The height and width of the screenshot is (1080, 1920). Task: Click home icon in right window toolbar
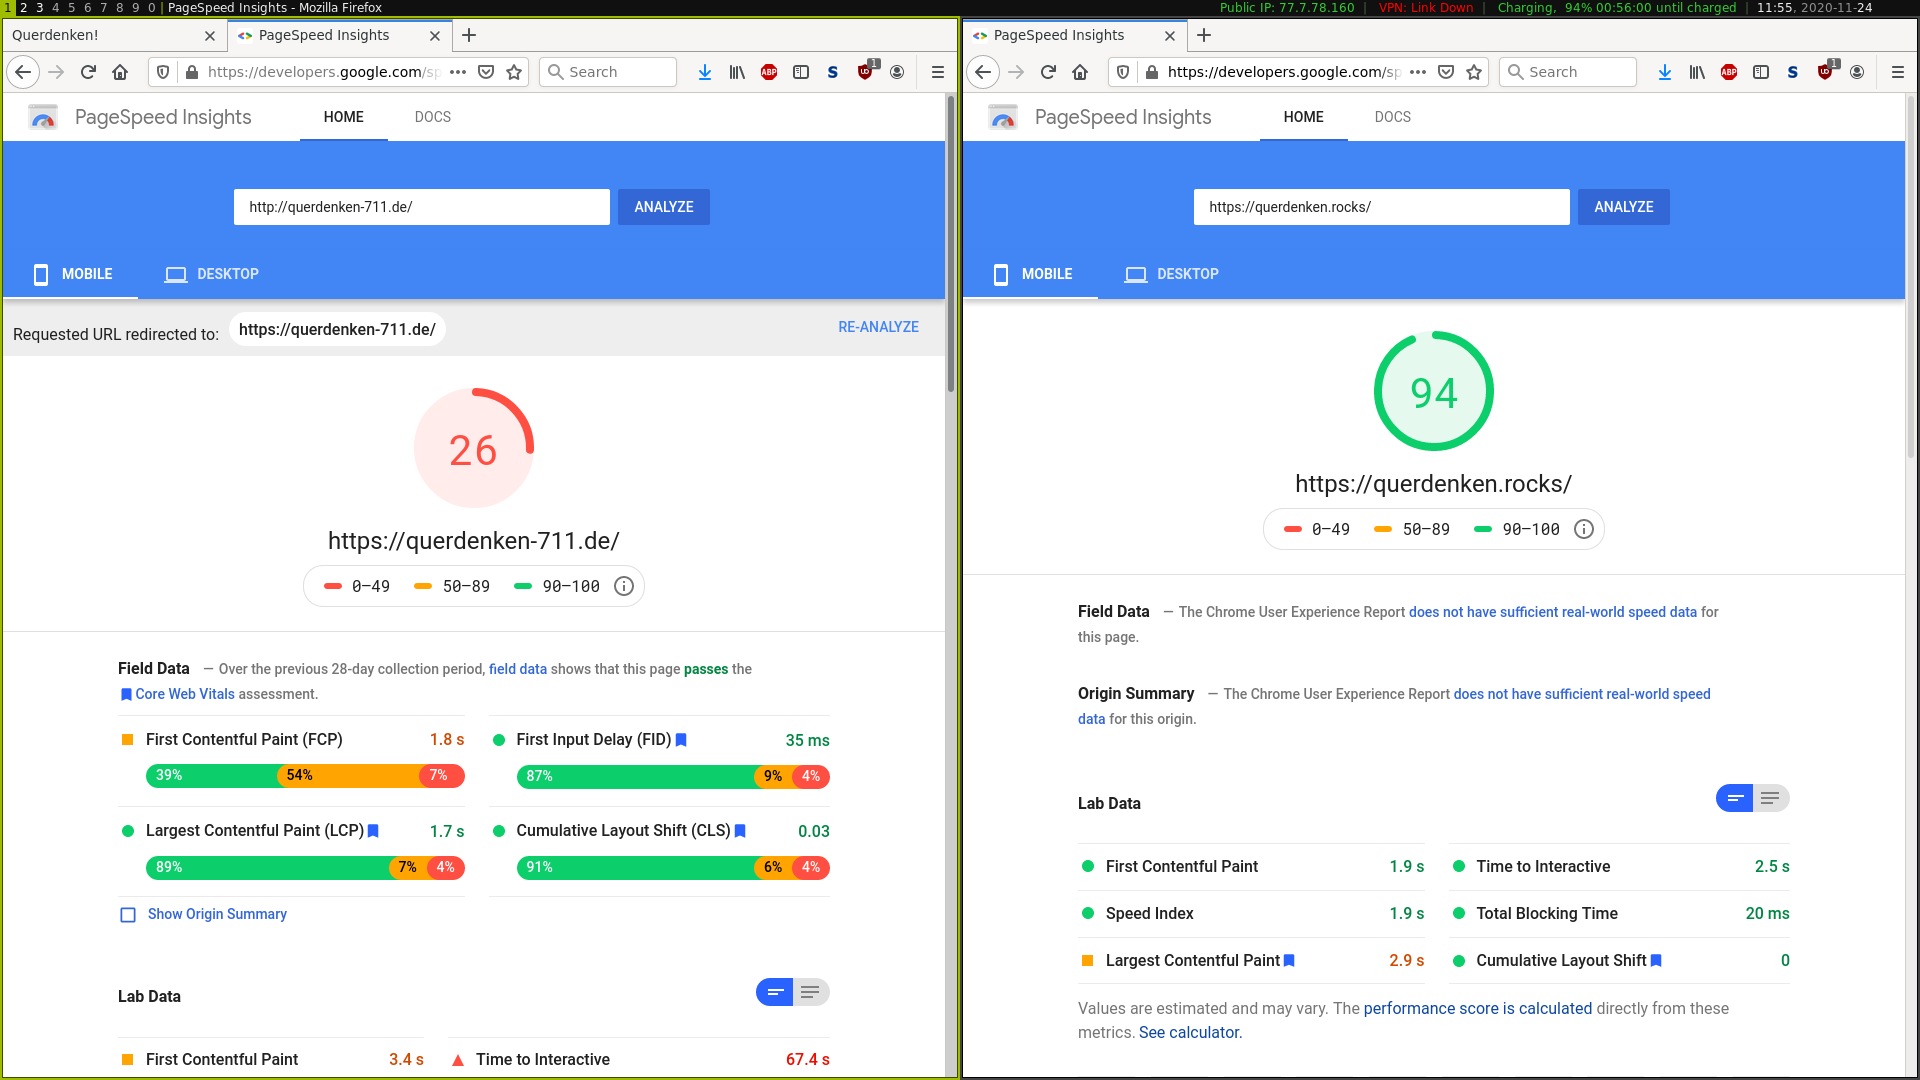pyautogui.click(x=1080, y=72)
